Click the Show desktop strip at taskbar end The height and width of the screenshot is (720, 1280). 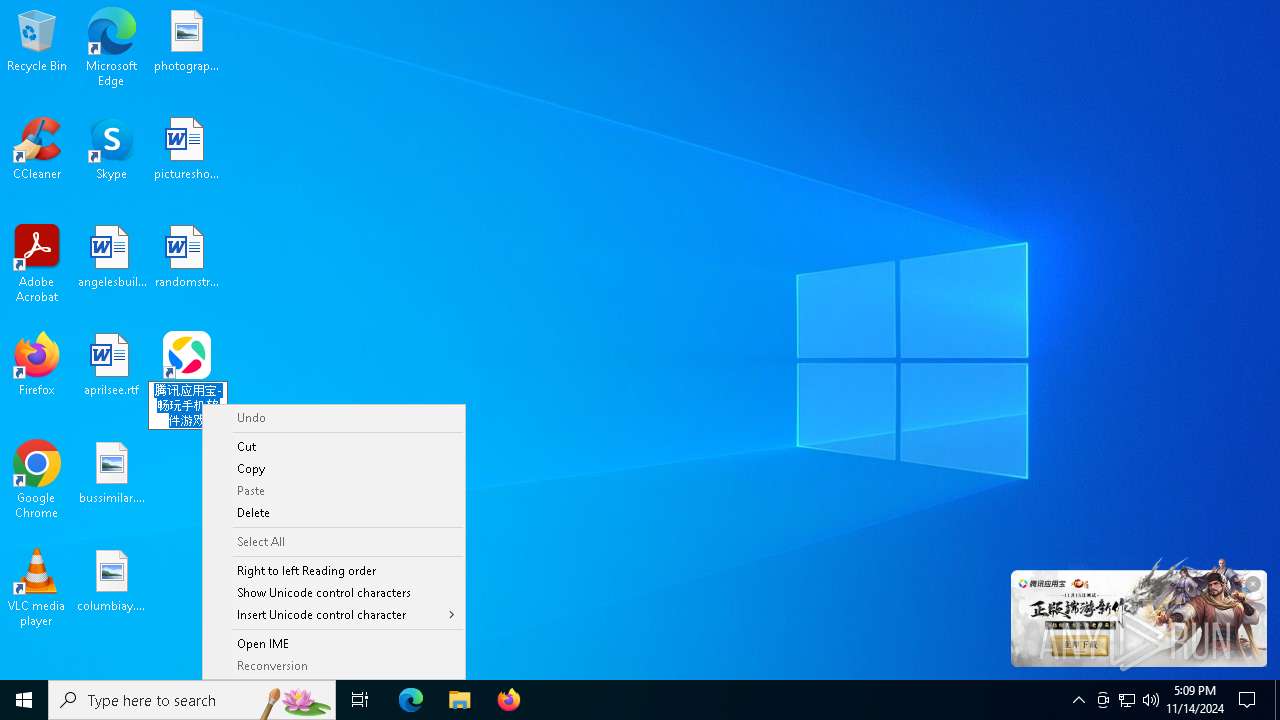point(1277,700)
